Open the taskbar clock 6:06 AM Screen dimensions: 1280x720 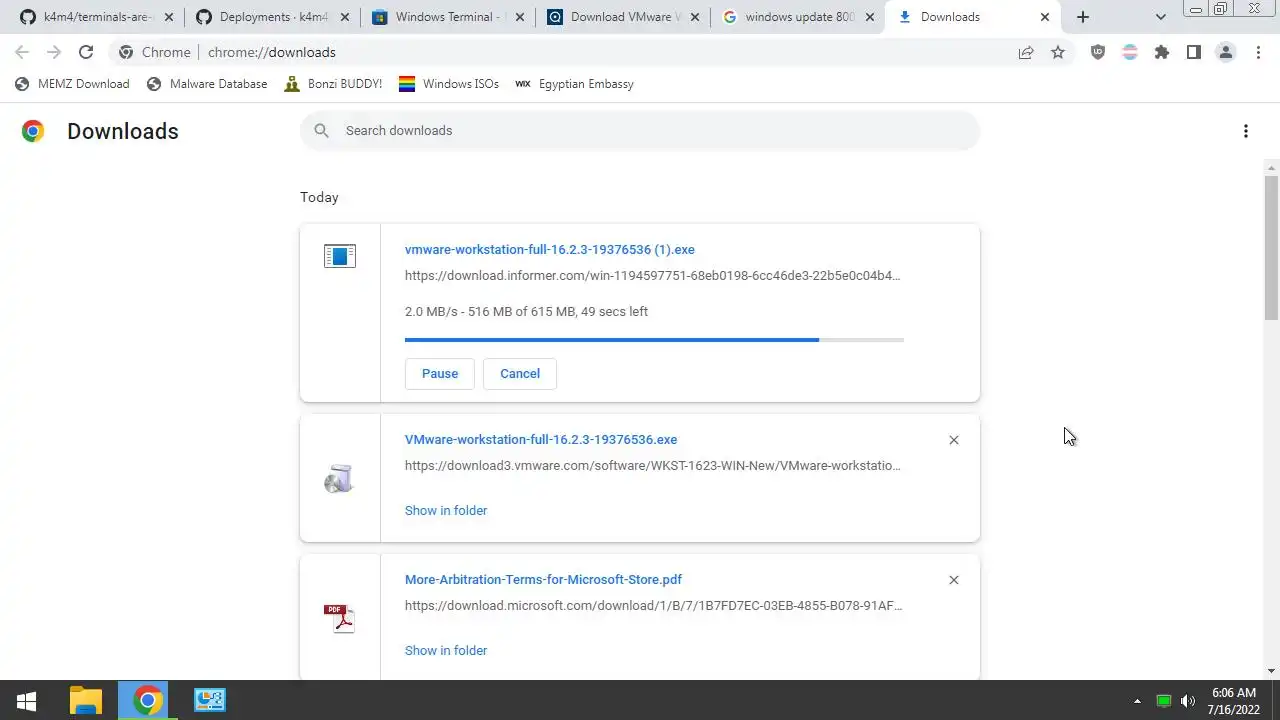1234,701
